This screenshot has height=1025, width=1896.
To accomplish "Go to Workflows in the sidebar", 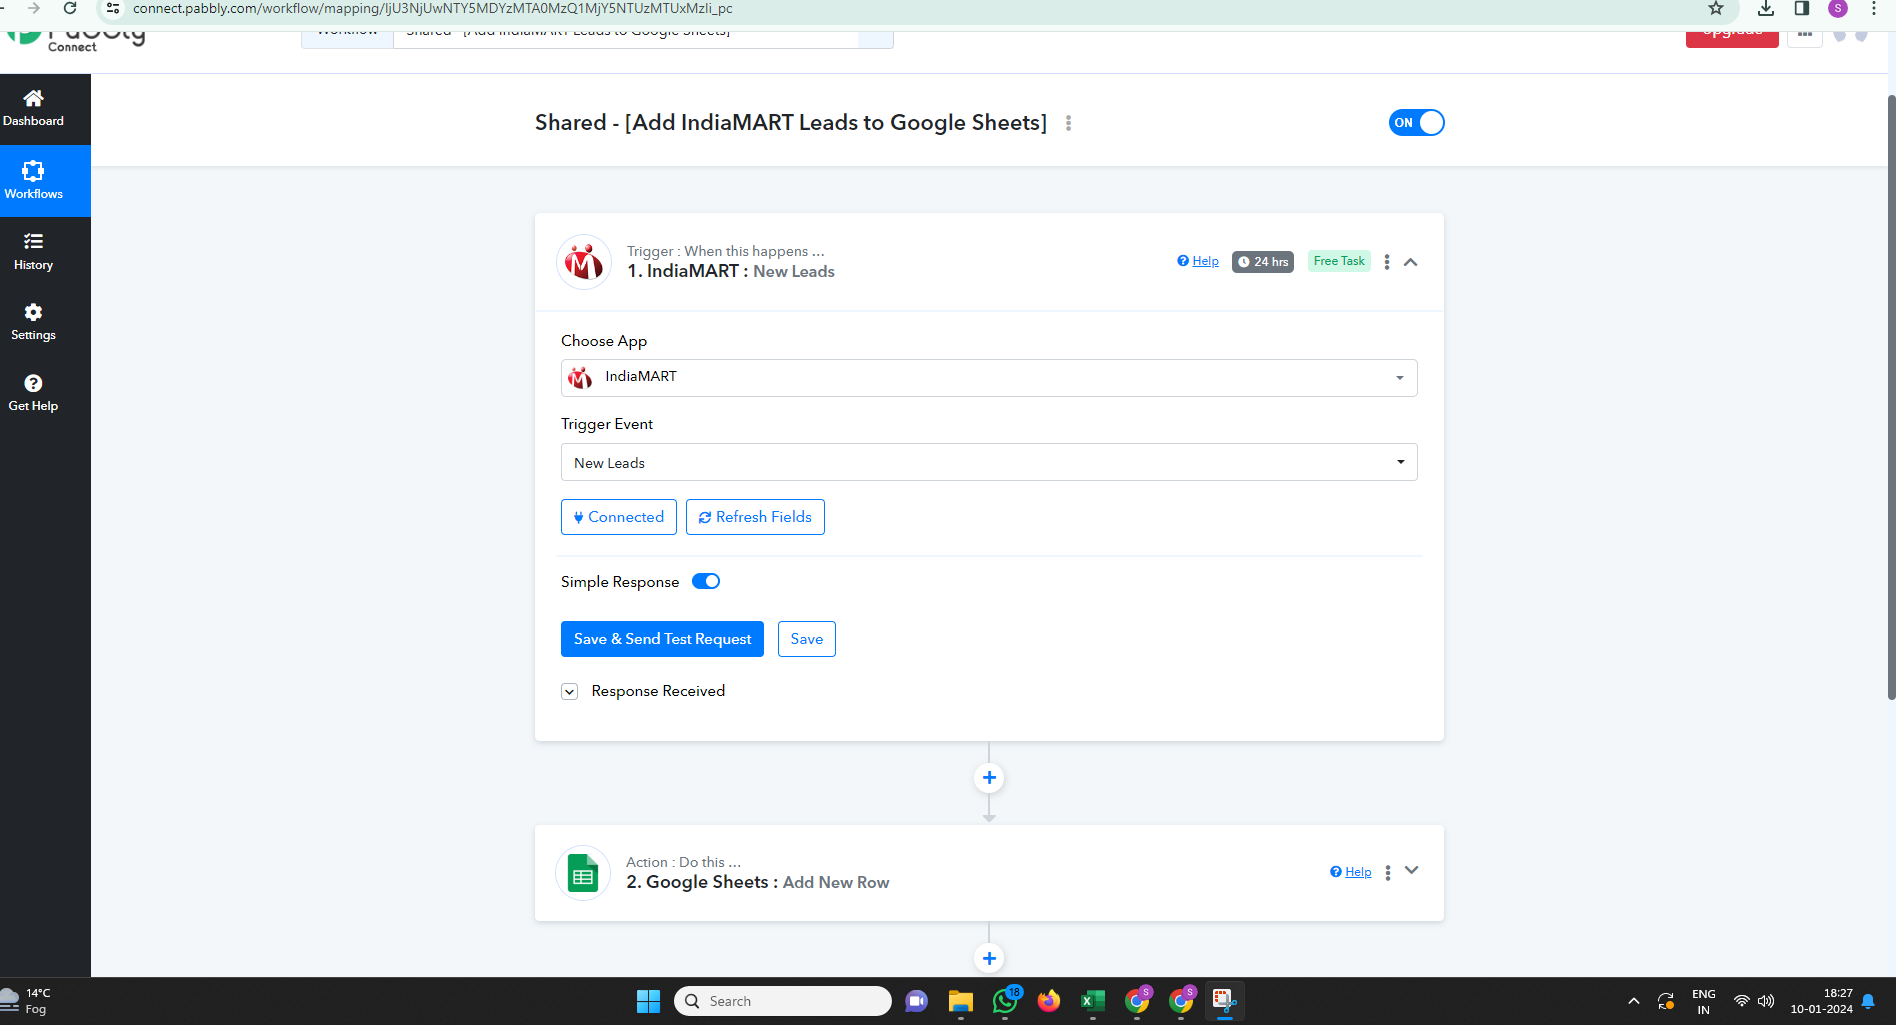I will click(x=45, y=181).
